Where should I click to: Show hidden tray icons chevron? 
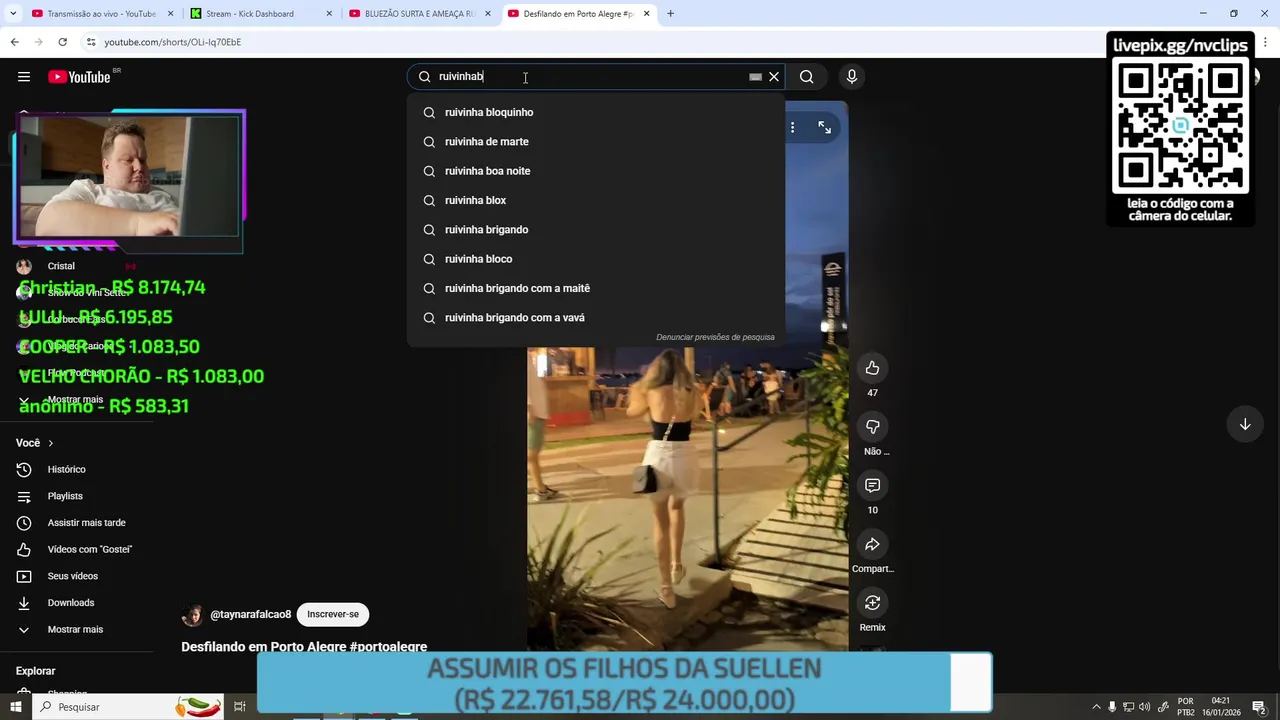[x=1096, y=707]
